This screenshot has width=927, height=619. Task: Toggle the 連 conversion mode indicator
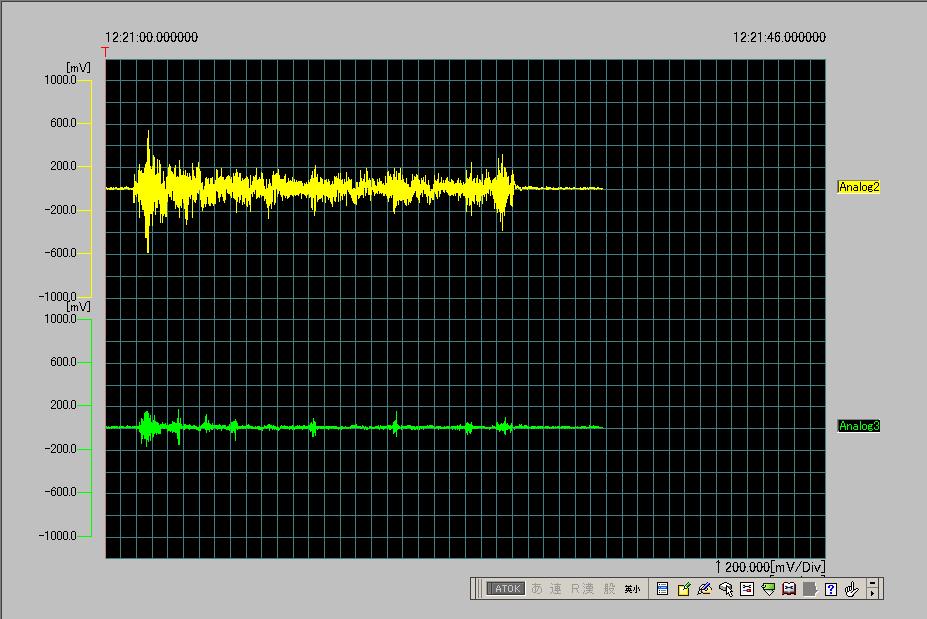tap(556, 589)
